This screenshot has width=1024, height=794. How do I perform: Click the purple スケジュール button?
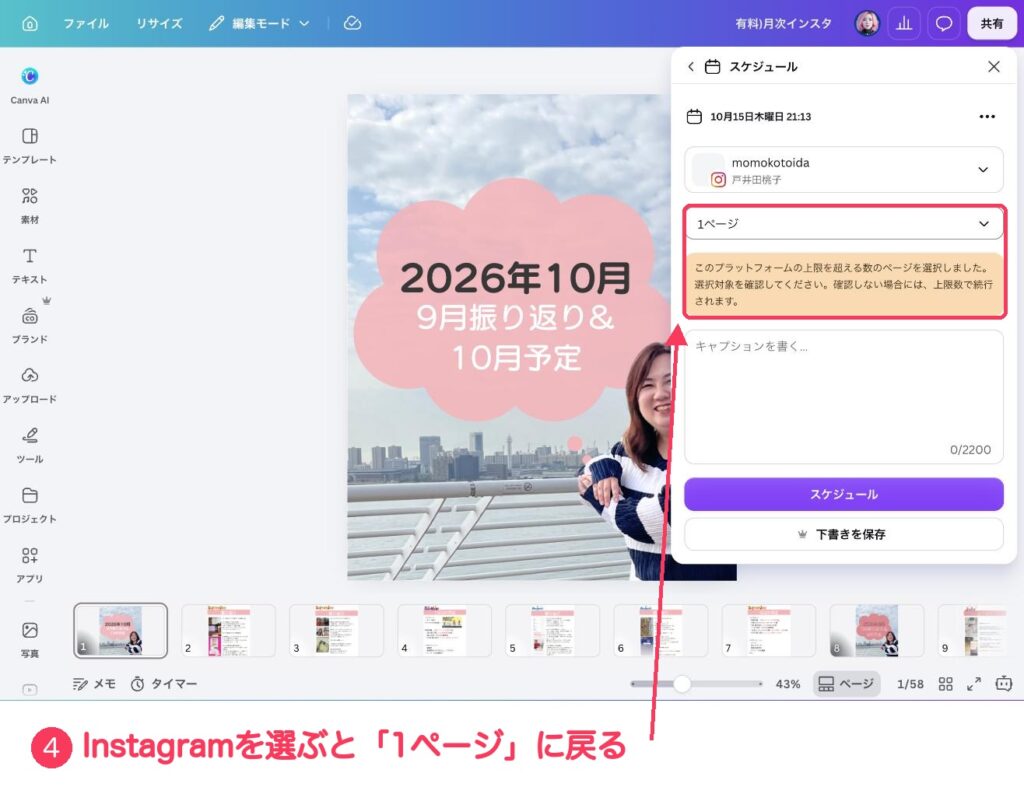tap(844, 494)
